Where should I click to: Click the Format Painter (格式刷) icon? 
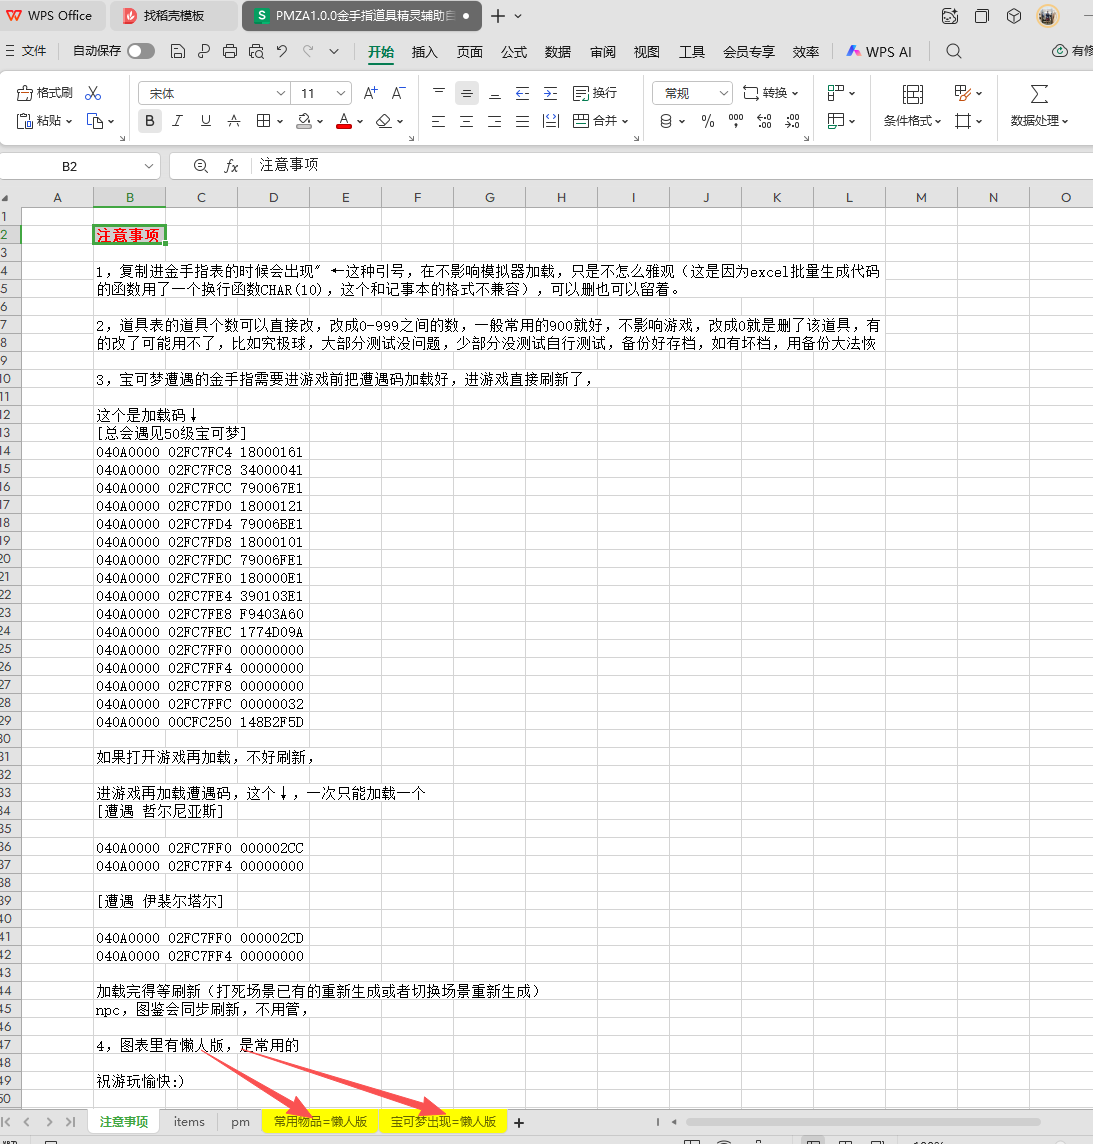45,93
